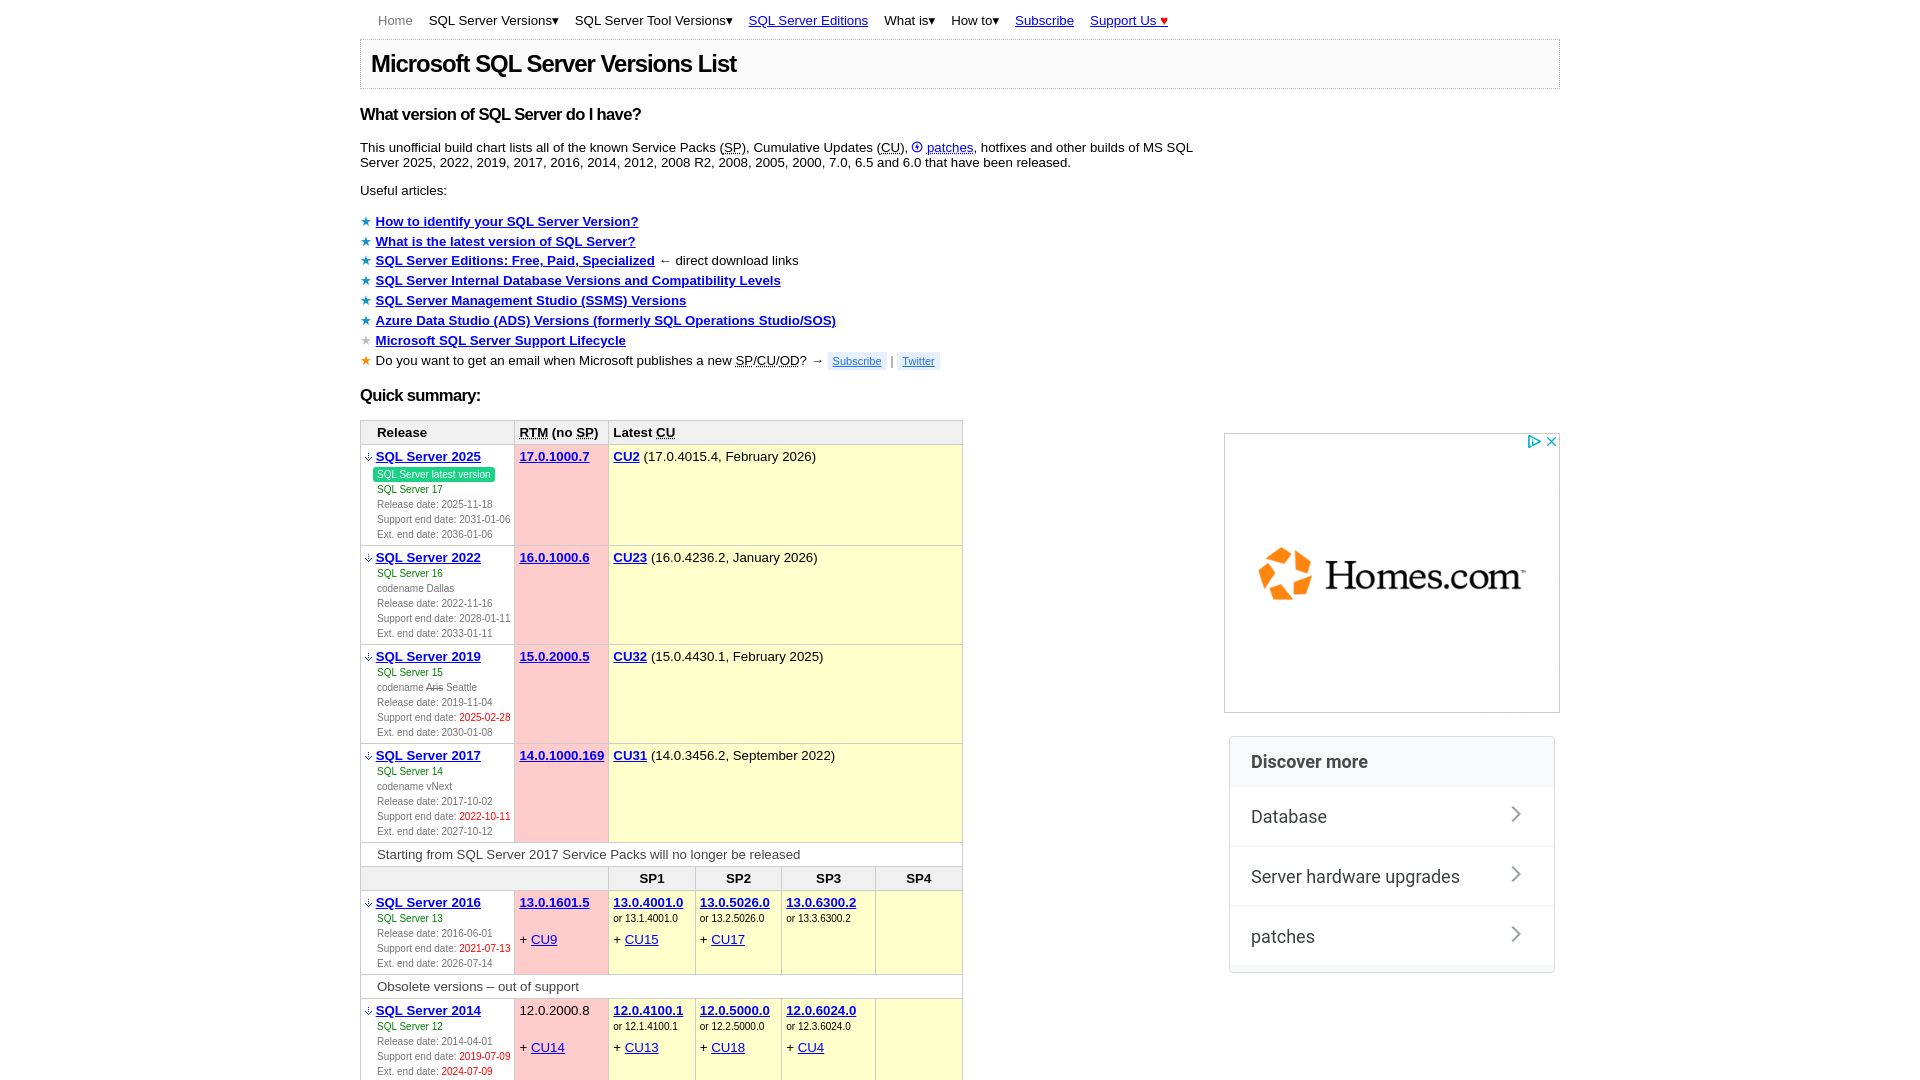This screenshot has height=1080, width=1920.
Task: Open CU13 under SQL Server 2014 SP1
Action: tap(642, 1048)
